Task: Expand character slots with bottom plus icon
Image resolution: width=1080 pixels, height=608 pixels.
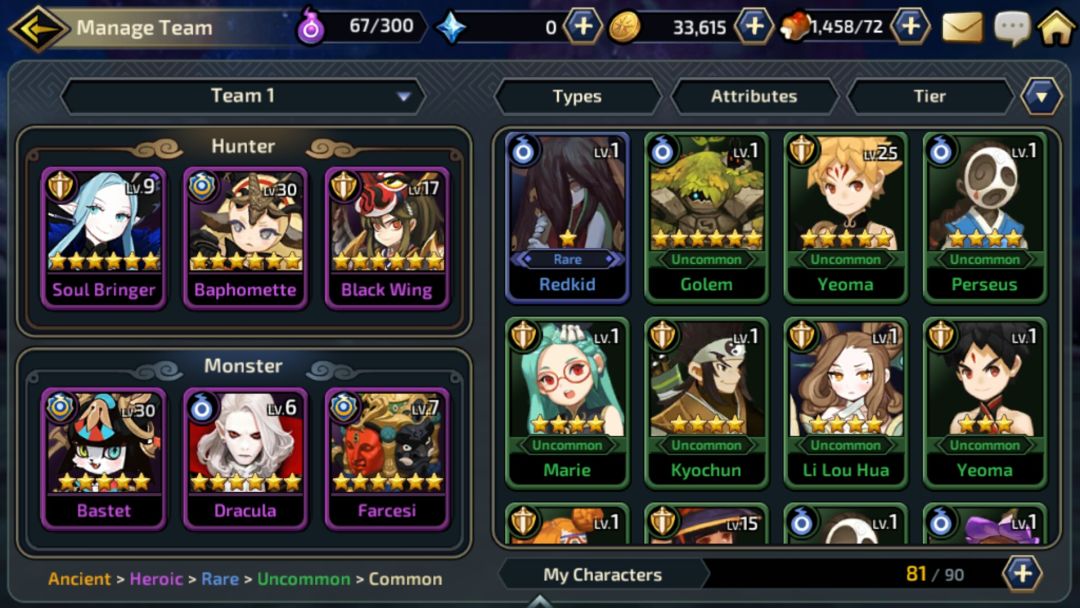Action: pyautogui.click(x=1021, y=573)
